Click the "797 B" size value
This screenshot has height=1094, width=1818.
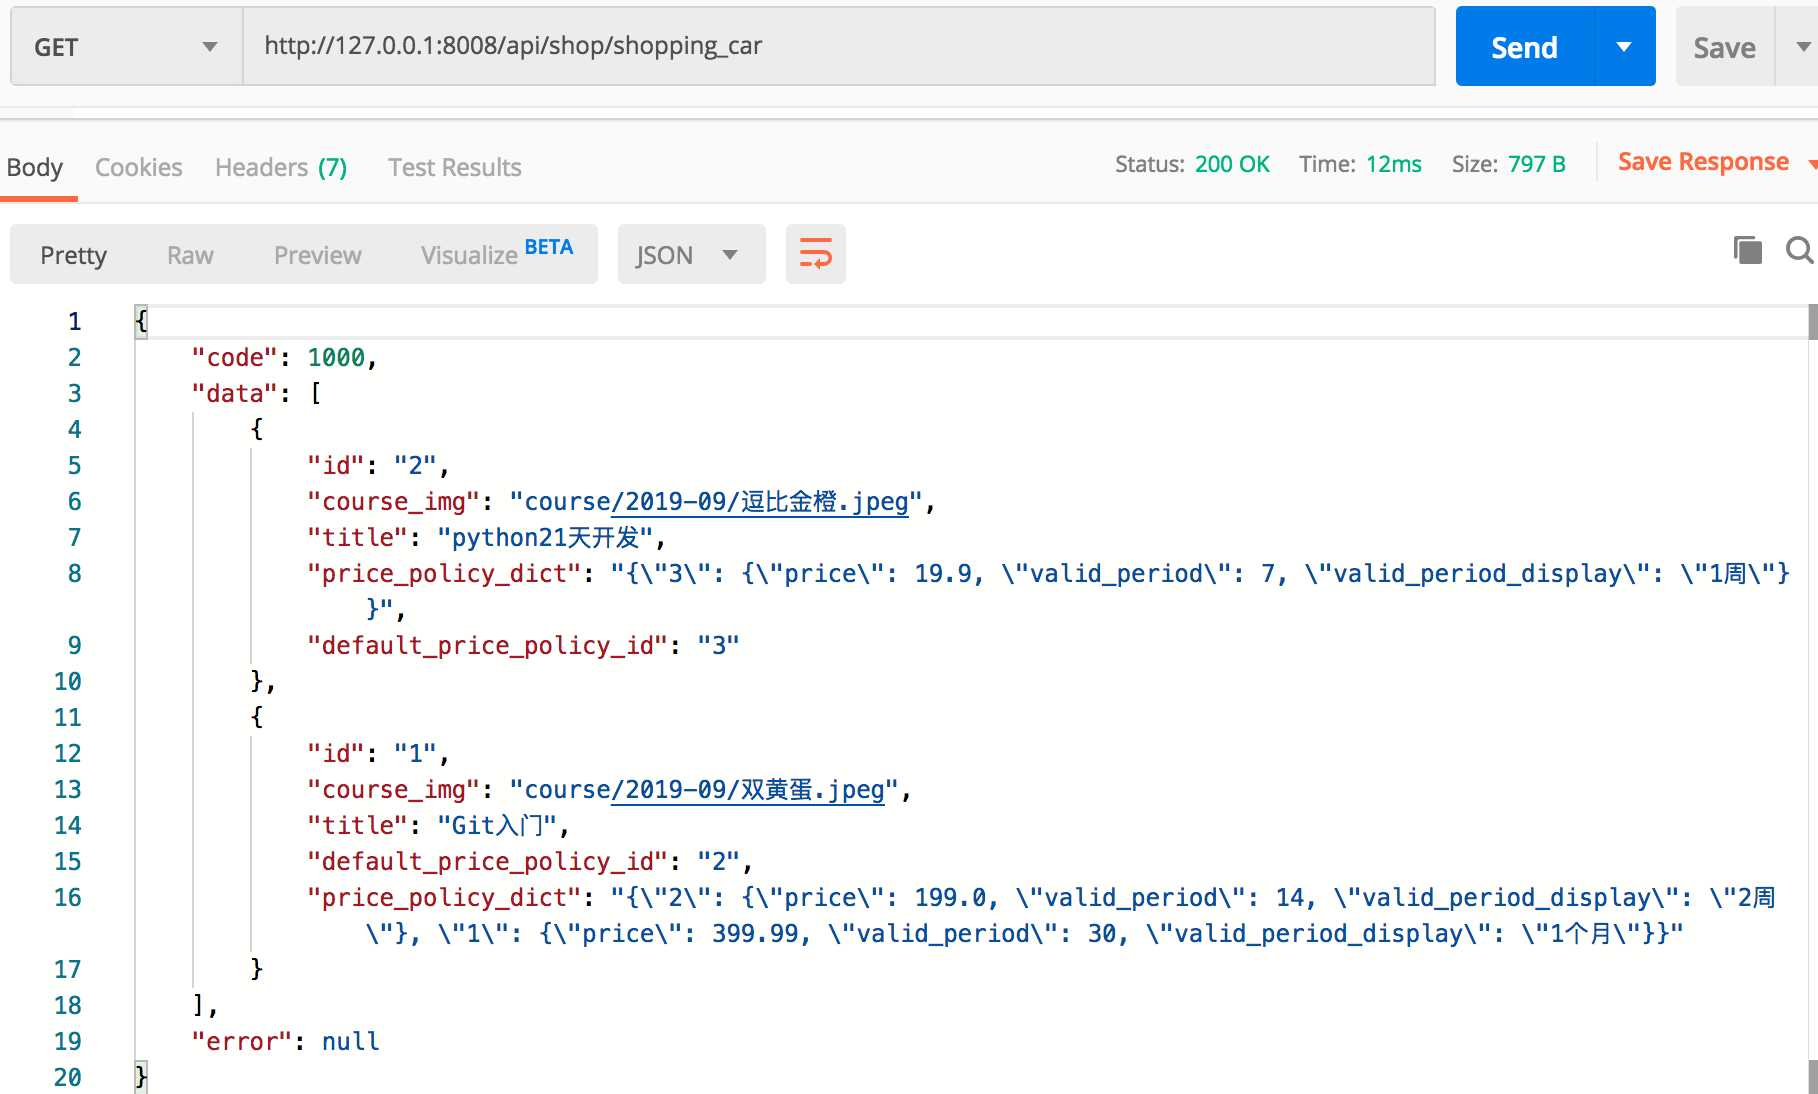[x=1537, y=164]
